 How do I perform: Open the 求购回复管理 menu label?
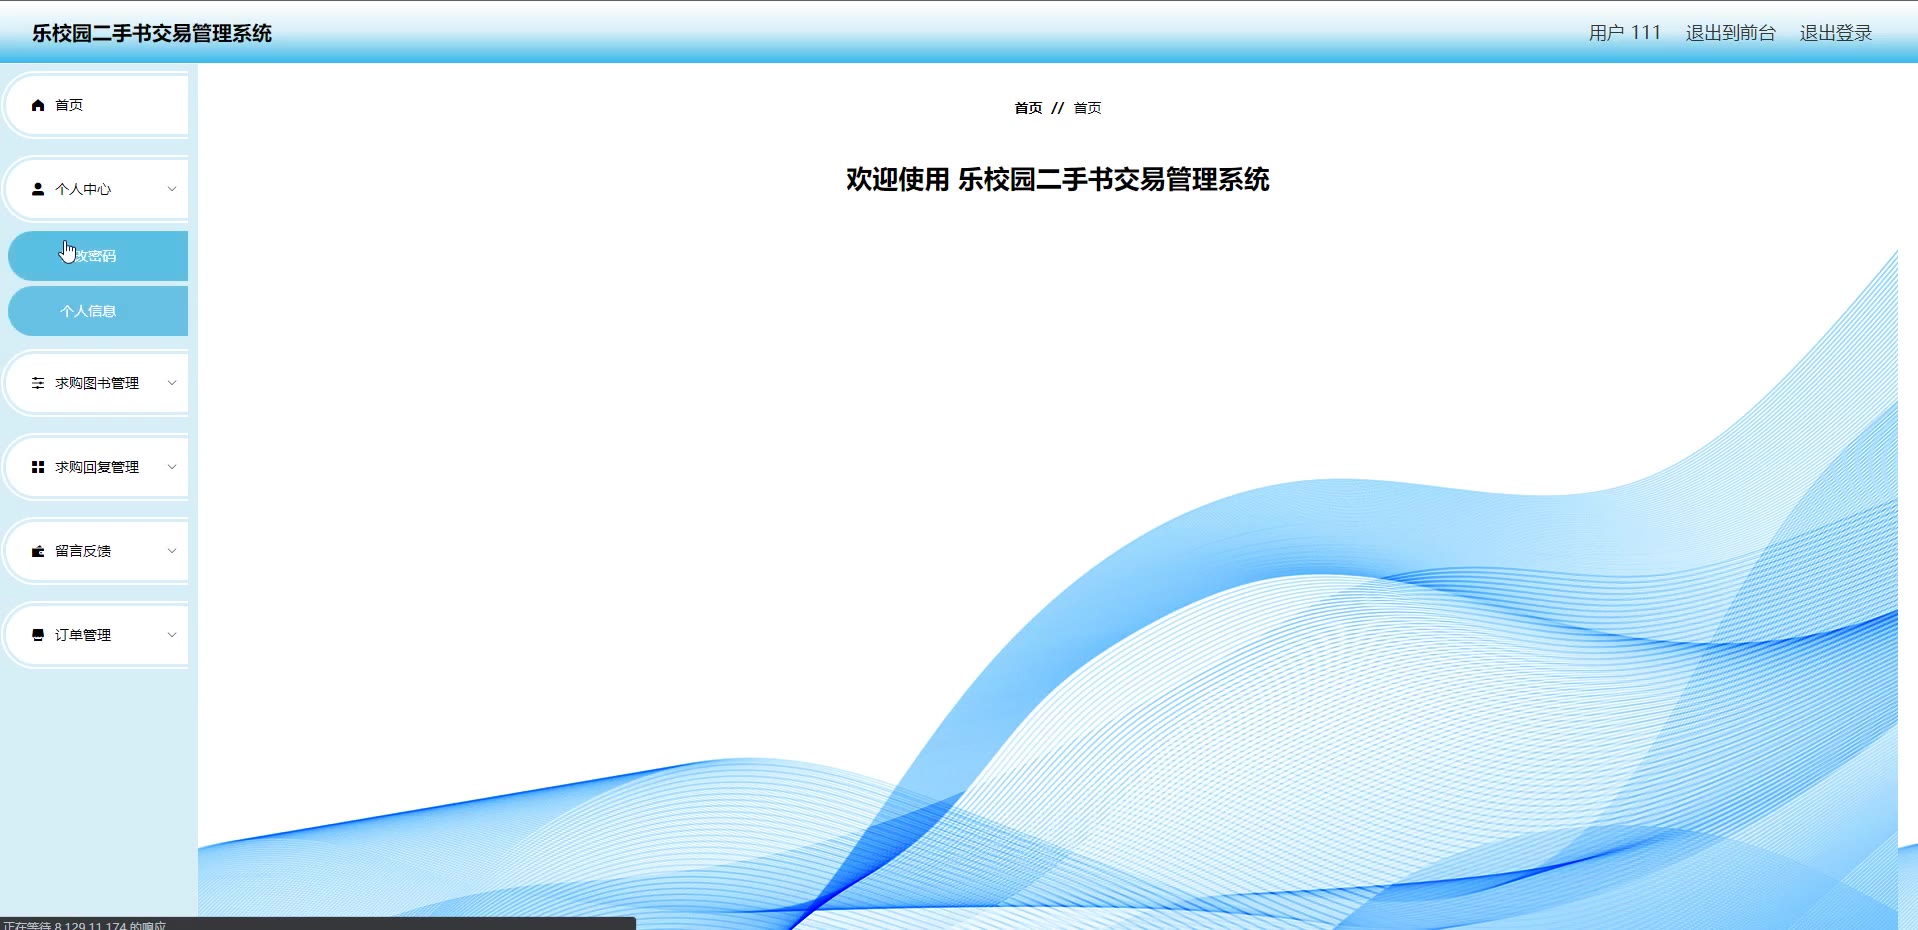[x=97, y=467]
